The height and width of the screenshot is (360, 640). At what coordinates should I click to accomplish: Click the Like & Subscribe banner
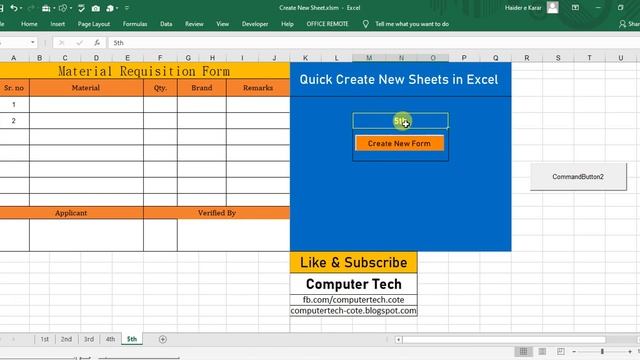coord(353,262)
